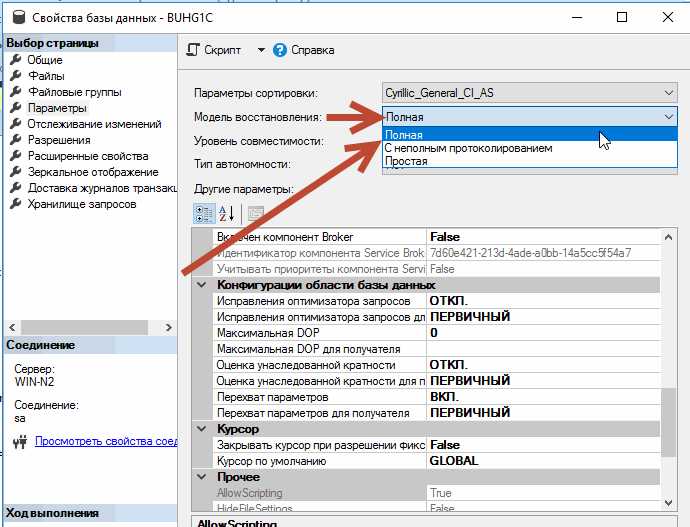The width and height of the screenshot is (690, 527).
Task: Open the Параметры сортировки combo box
Action: (x=530, y=93)
